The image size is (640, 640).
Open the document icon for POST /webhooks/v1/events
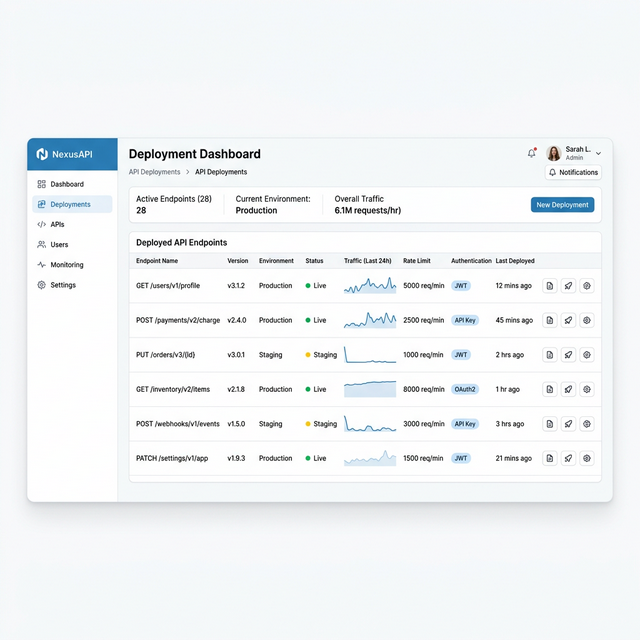pyautogui.click(x=549, y=424)
